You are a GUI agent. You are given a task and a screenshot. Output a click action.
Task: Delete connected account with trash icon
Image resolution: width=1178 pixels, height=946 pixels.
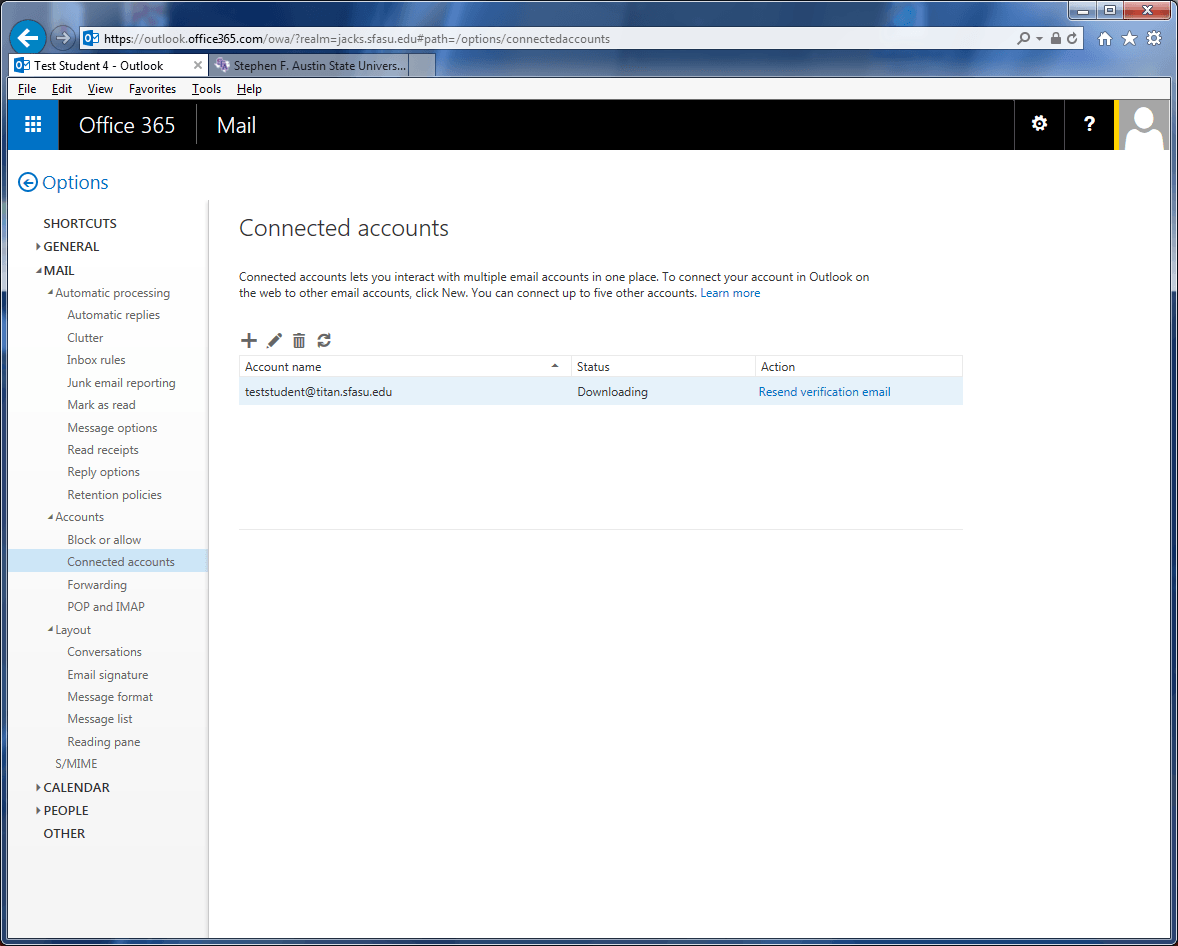[x=299, y=341]
